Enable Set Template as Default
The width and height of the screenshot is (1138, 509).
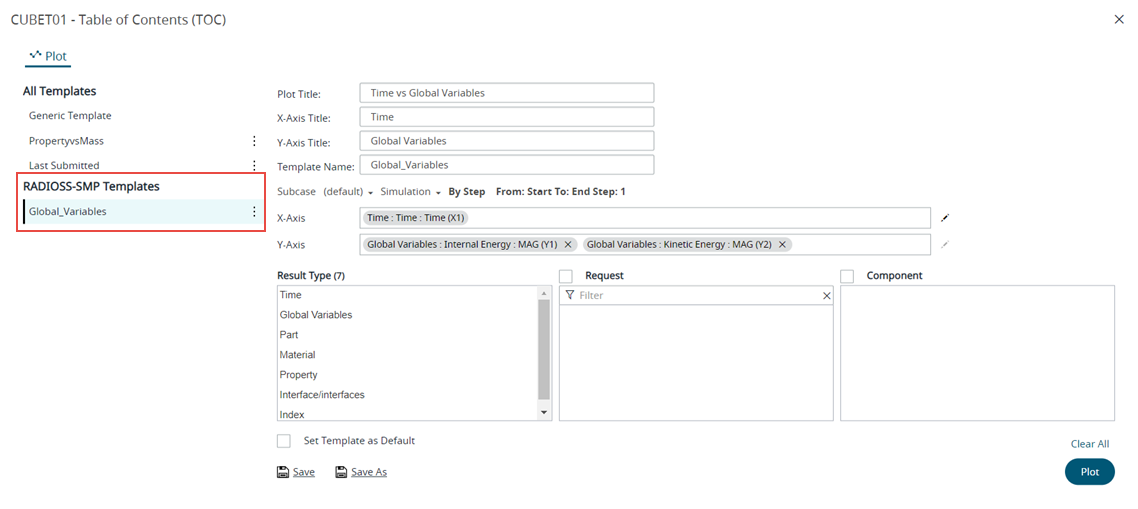(x=284, y=441)
